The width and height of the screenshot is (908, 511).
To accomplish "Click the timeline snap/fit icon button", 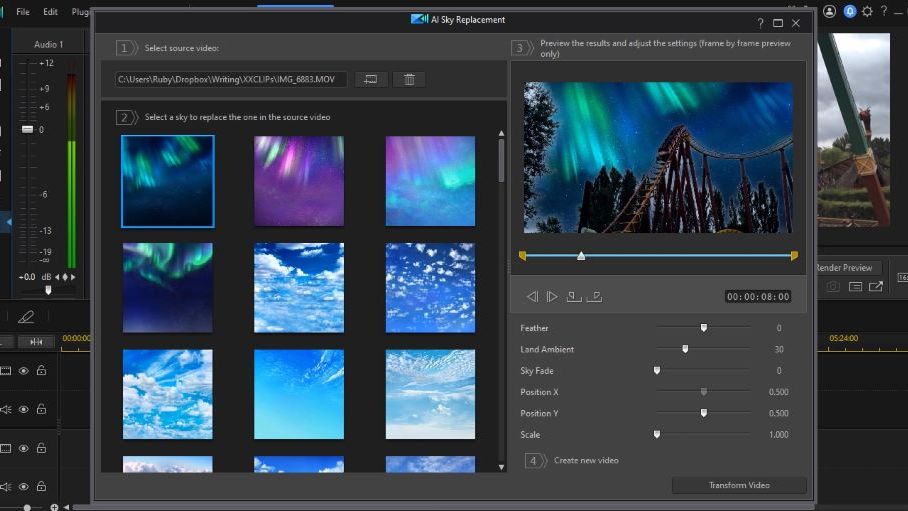I will point(36,342).
